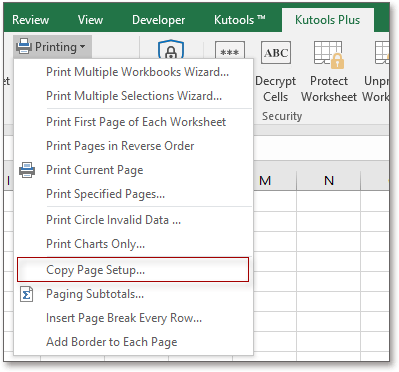The width and height of the screenshot is (399, 372).
Task: Open Copy Page Setup dialog
Action: pos(133,270)
